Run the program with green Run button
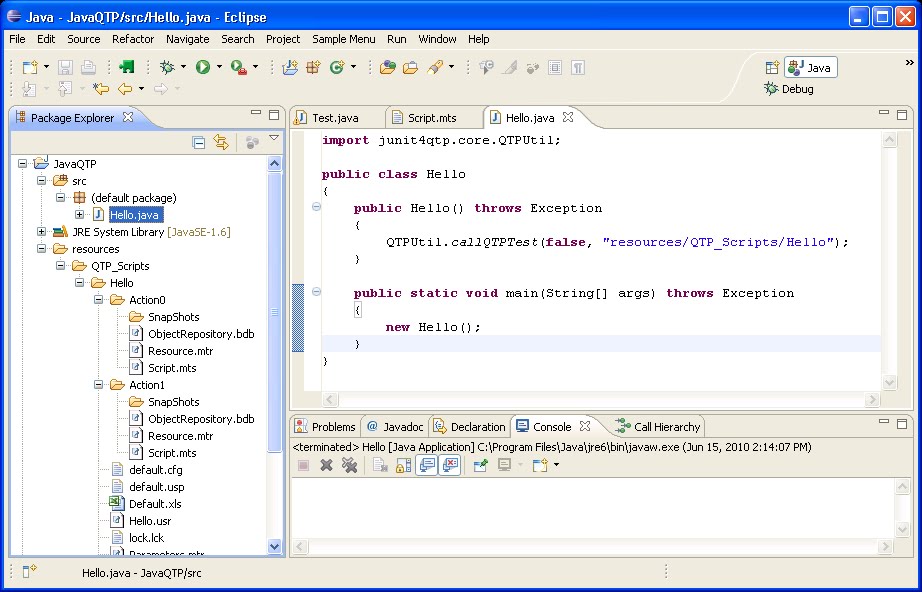 (x=203, y=67)
